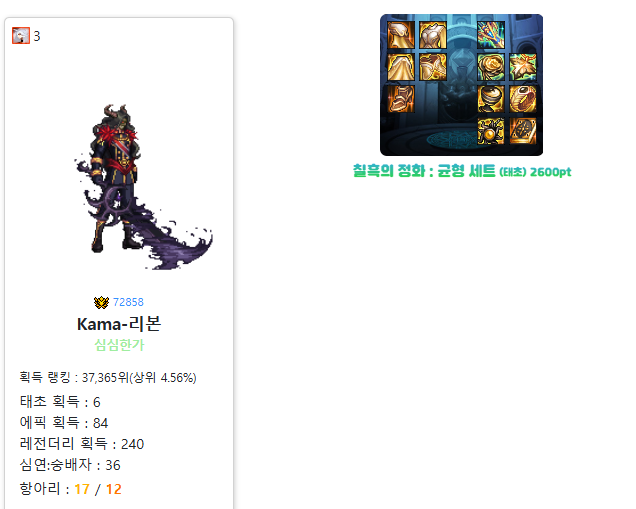Select the golden tome equipment icon
This screenshot has height=509, width=636.
click(523, 131)
